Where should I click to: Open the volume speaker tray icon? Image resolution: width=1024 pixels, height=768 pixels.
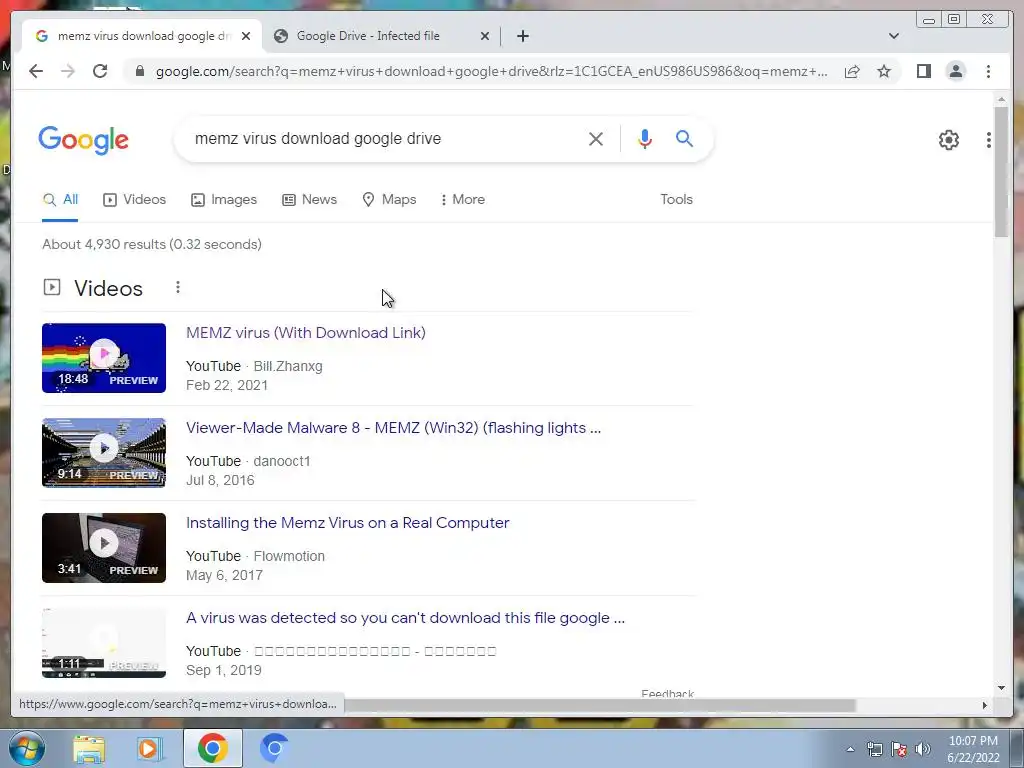point(923,750)
